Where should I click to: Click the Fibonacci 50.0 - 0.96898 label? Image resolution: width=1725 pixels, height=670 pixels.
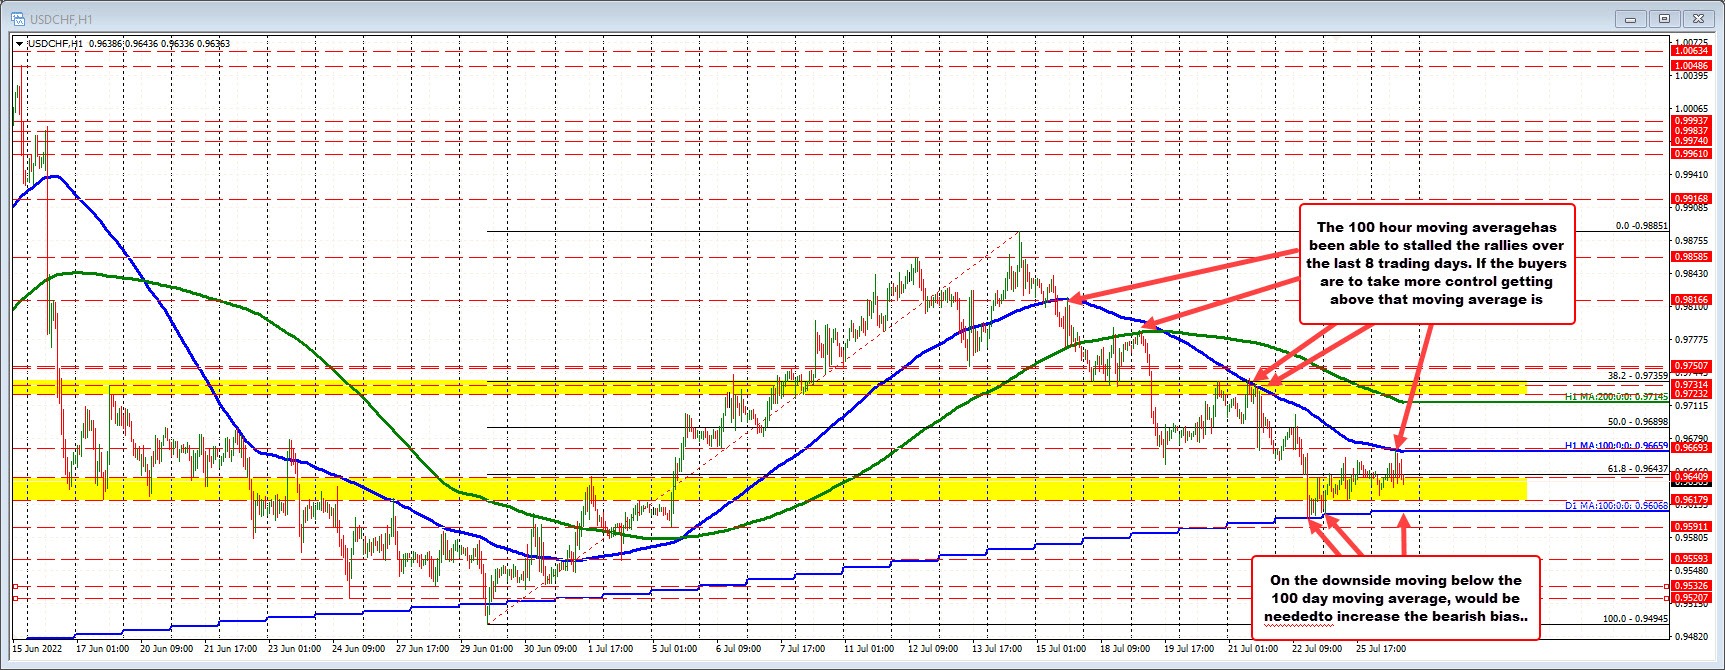pos(1637,422)
